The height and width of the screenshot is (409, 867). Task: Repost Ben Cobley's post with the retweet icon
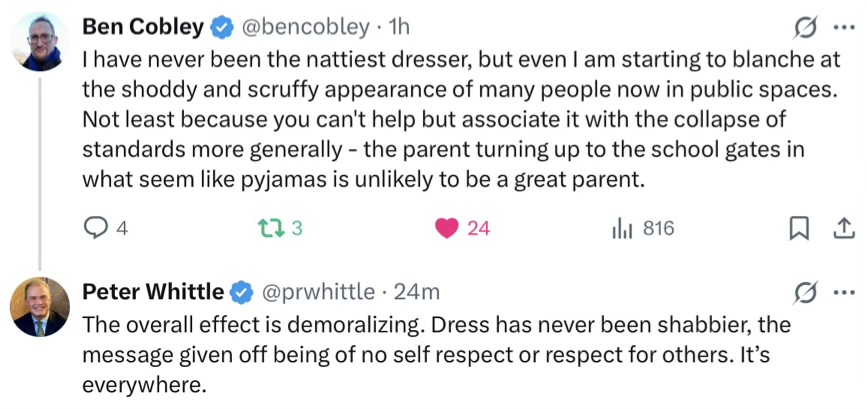coord(266,229)
